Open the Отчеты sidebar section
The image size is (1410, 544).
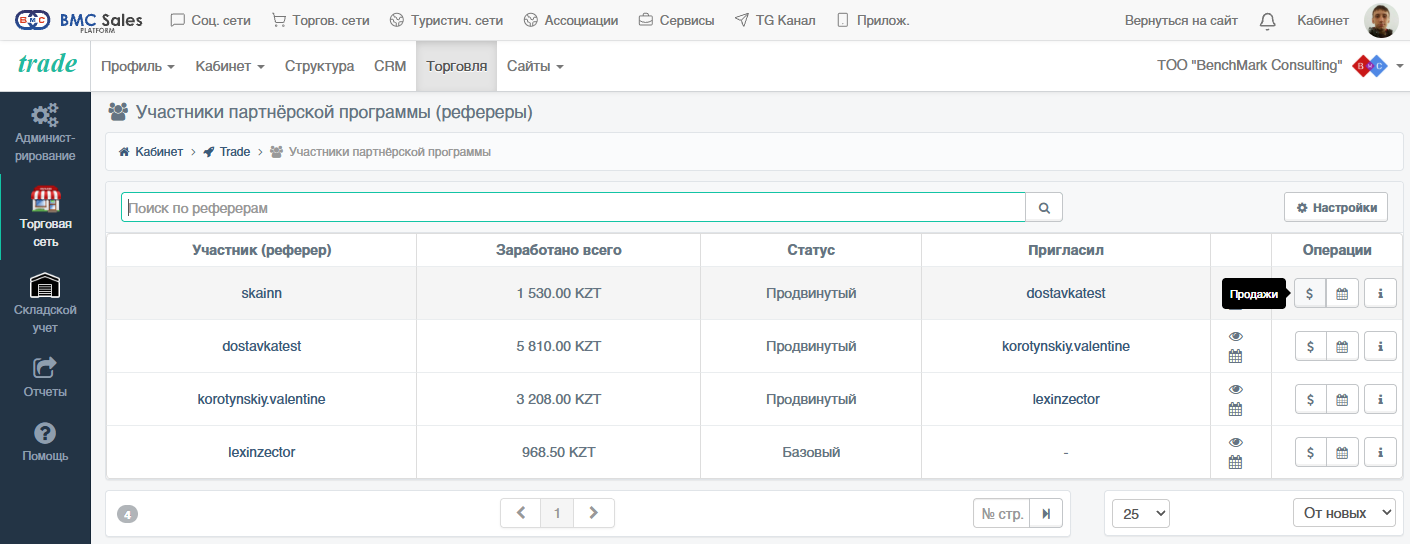pyautogui.click(x=45, y=377)
